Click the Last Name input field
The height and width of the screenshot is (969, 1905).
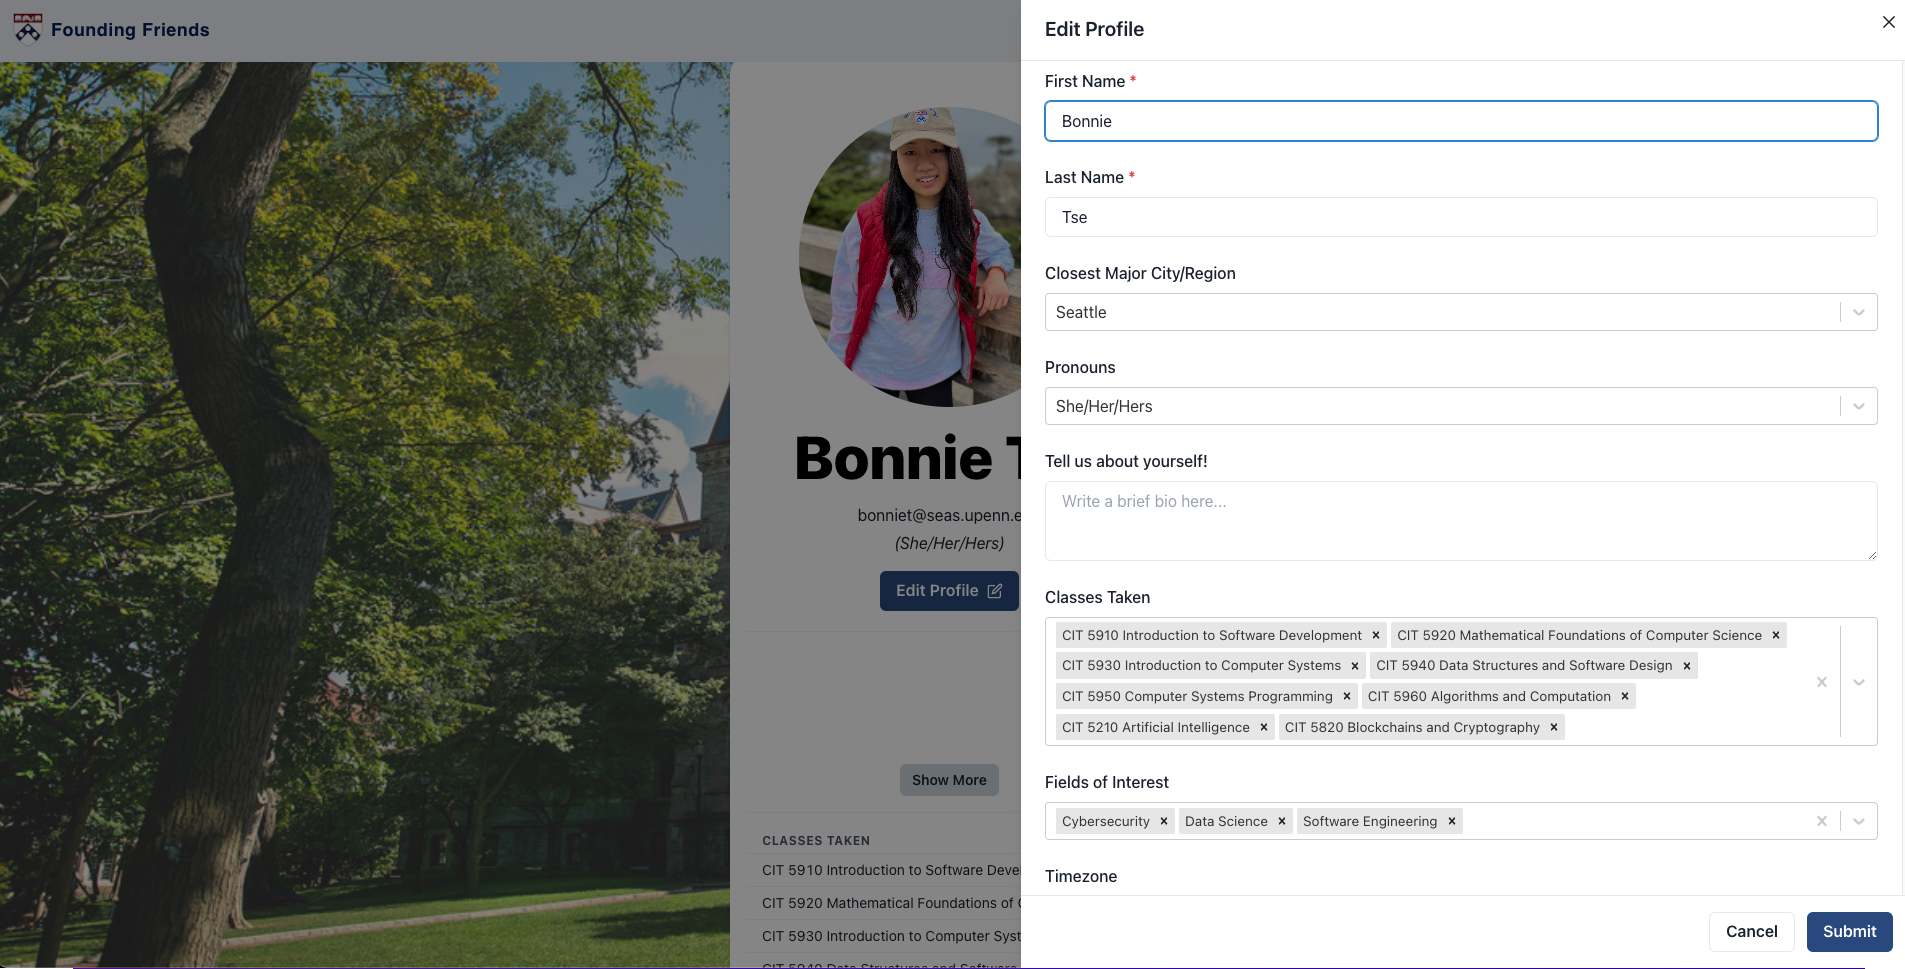click(1461, 217)
